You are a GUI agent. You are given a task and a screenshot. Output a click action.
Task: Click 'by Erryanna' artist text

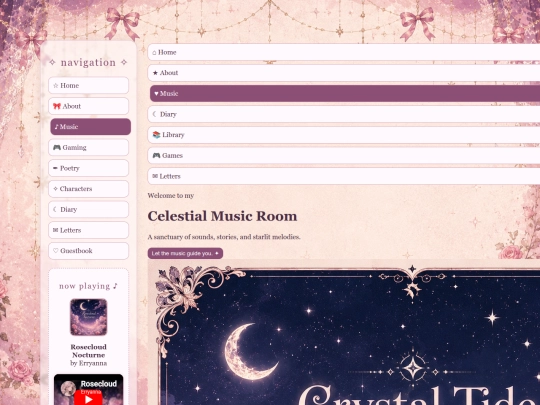point(89,363)
